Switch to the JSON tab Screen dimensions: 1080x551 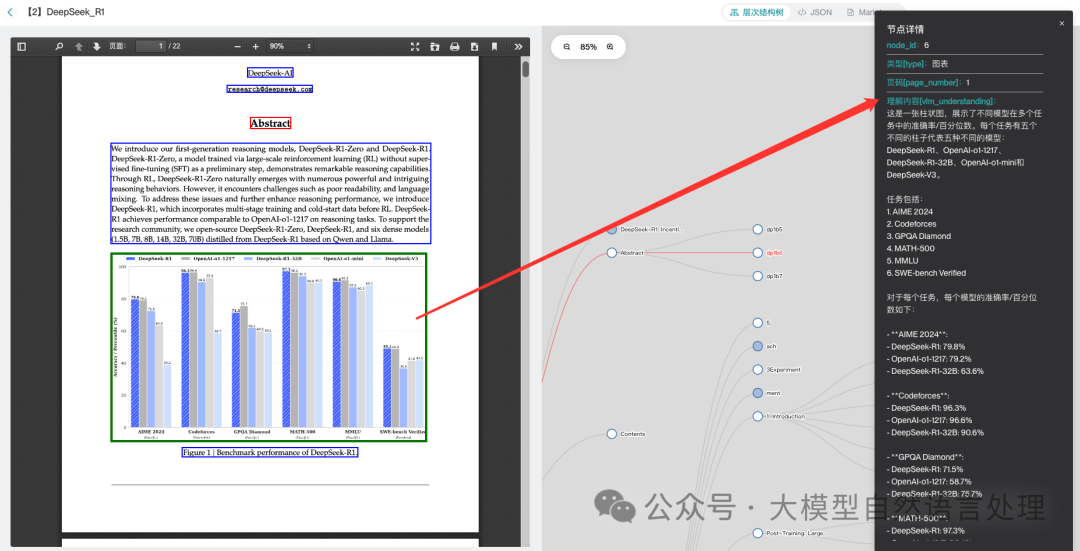click(815, 12)
